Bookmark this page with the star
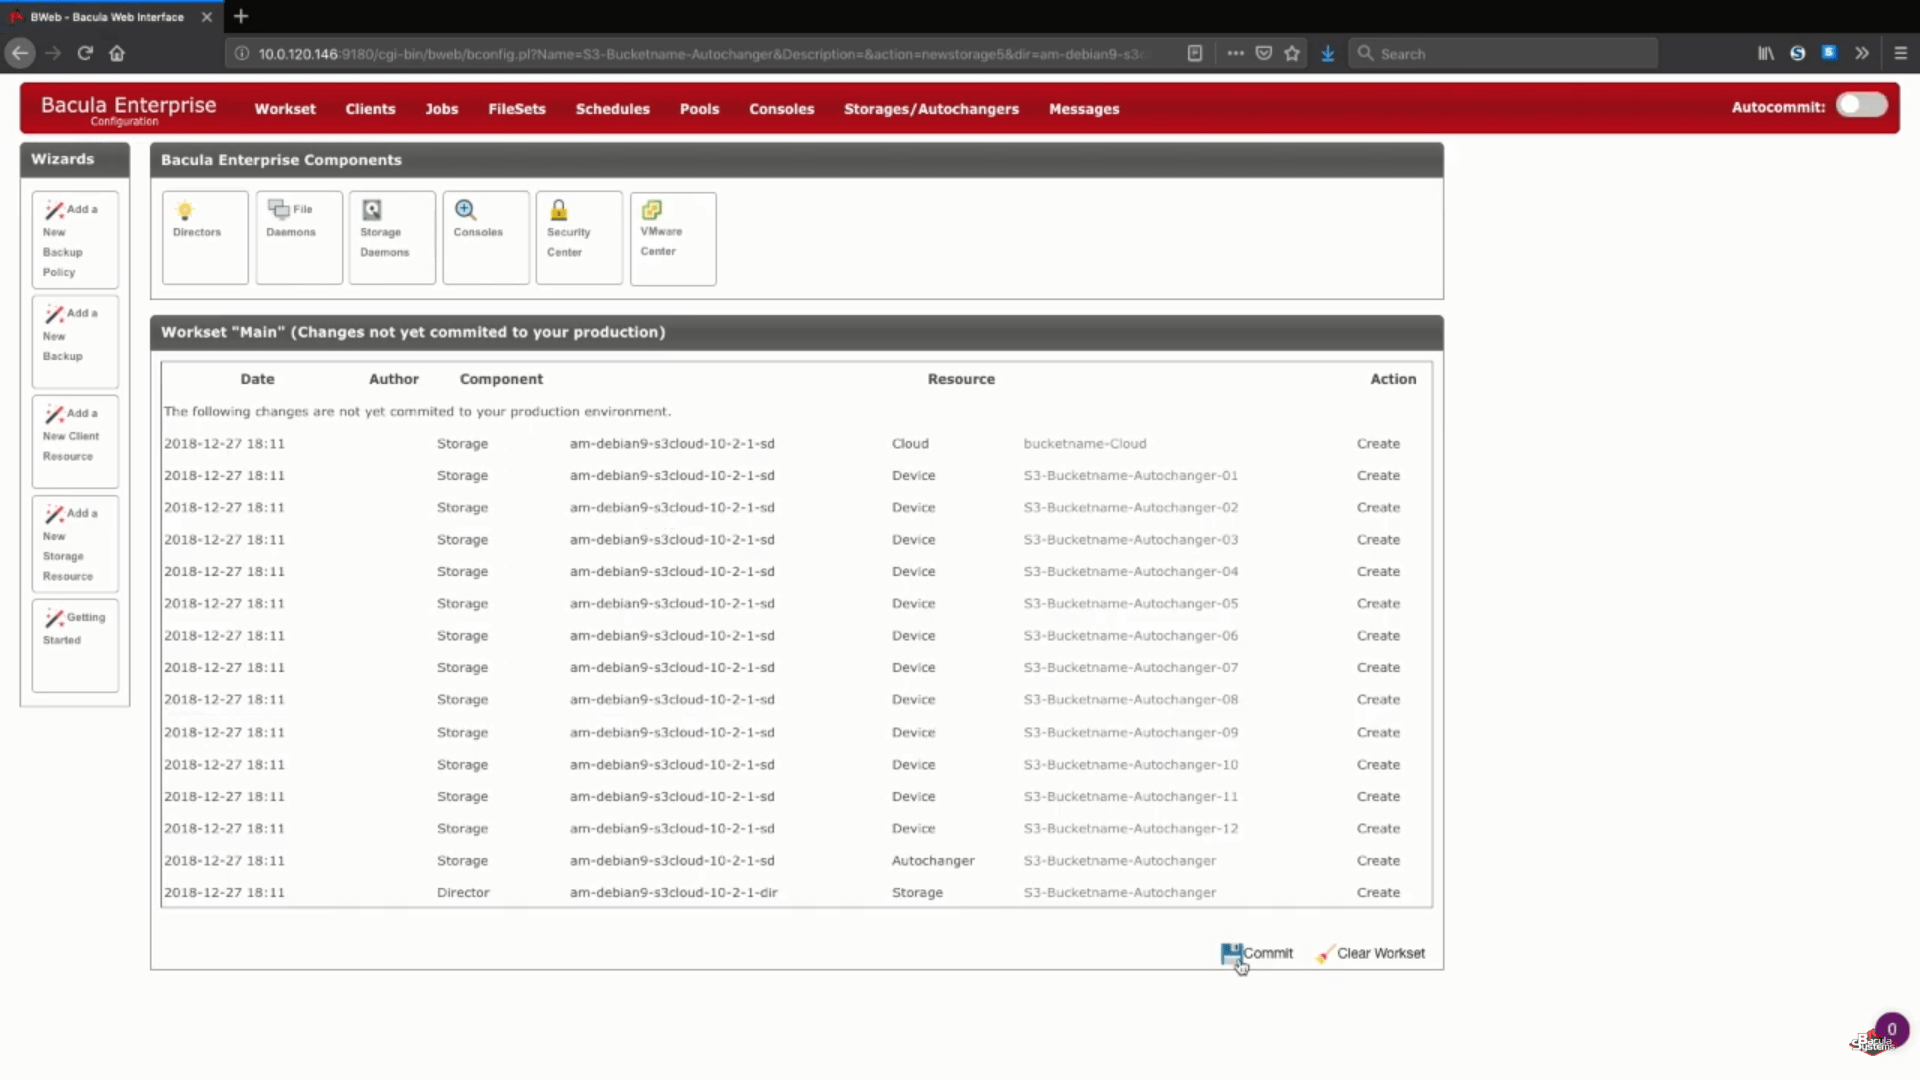The height and width of the screenshot is (1080, 1920). point(1292,53)
